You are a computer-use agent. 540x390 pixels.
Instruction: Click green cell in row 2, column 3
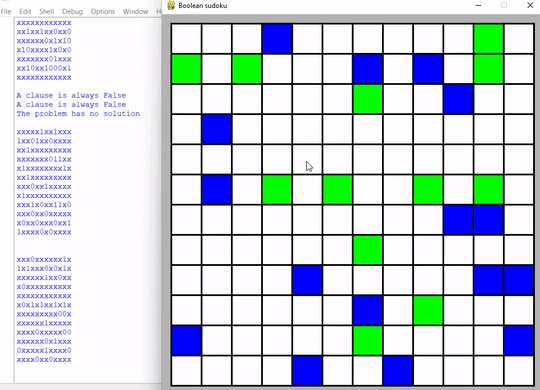pos(247,69)
